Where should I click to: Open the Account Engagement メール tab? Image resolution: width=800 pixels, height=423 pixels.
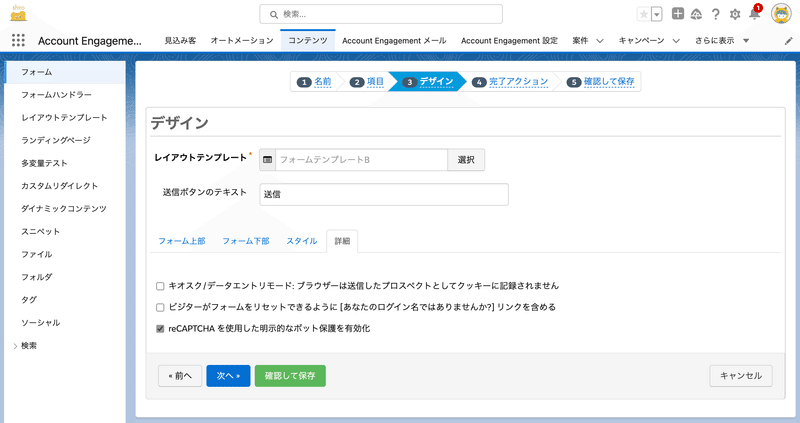point(394,40)
